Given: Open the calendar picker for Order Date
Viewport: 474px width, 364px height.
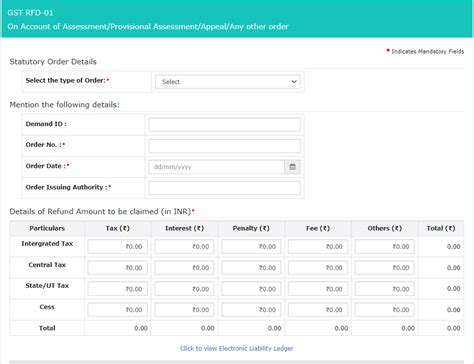Looking at the screenshot, I should point(292,167).
